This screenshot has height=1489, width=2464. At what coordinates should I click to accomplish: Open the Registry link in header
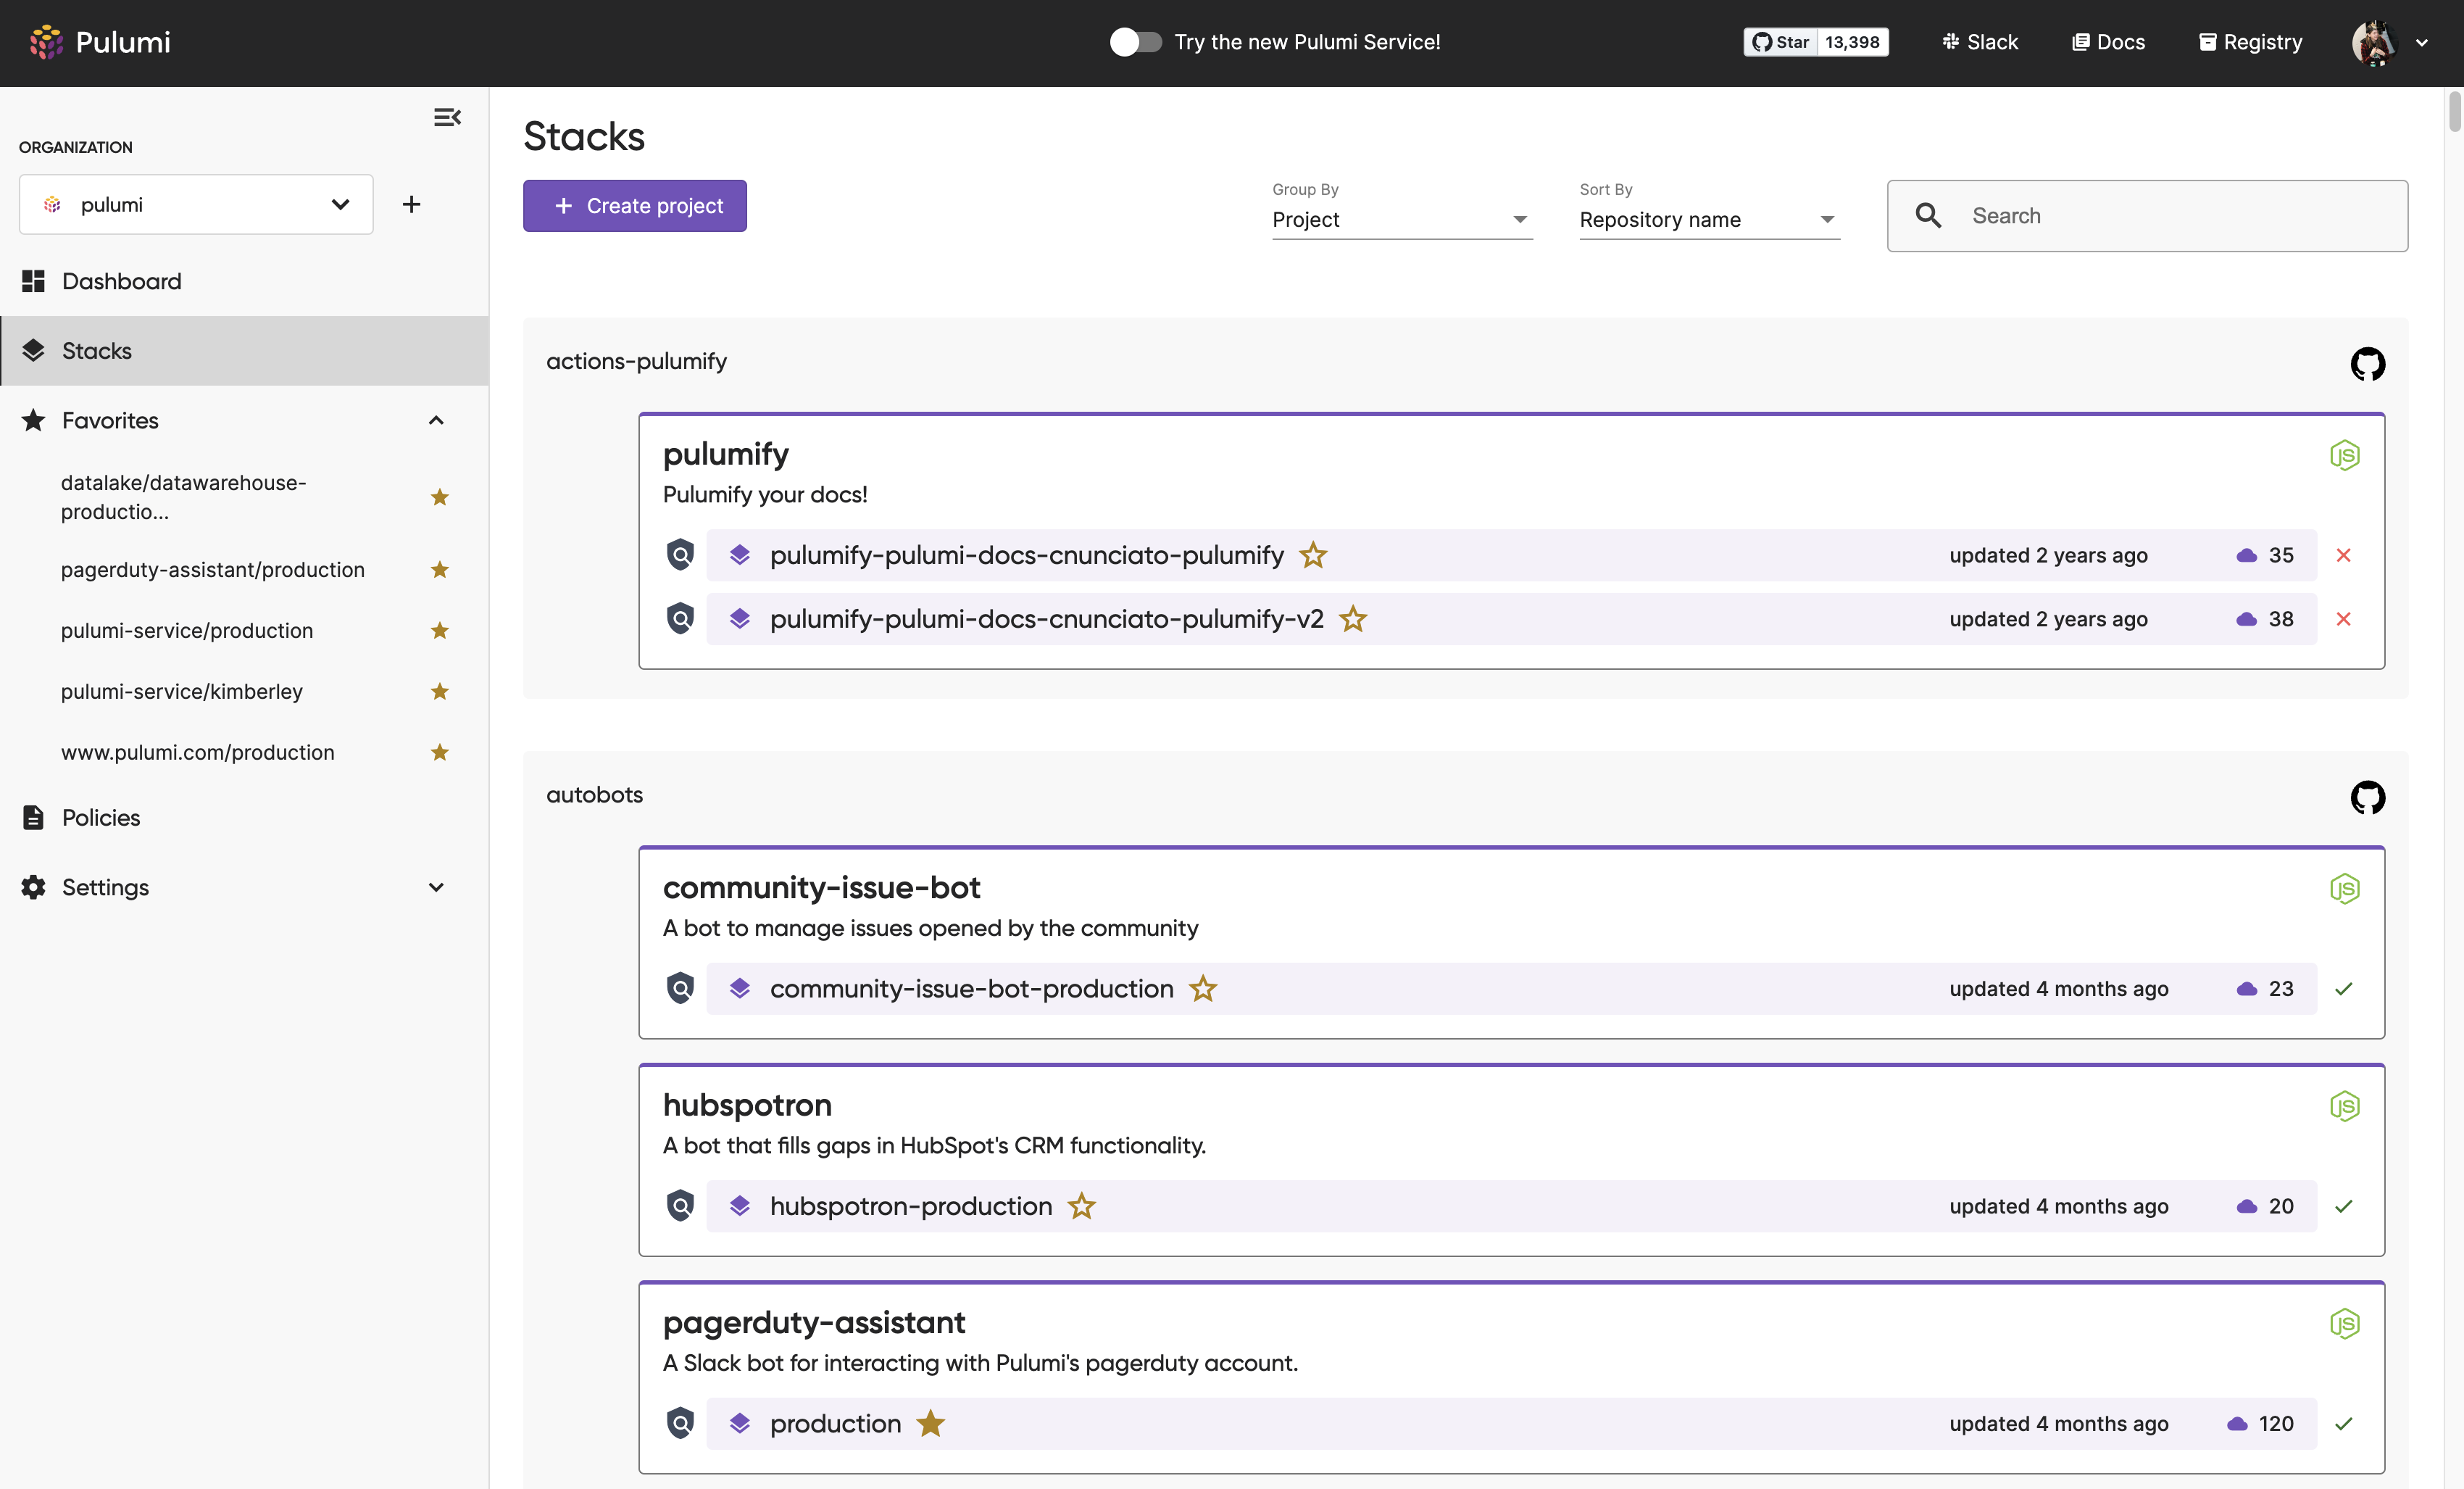point(2250,42)
